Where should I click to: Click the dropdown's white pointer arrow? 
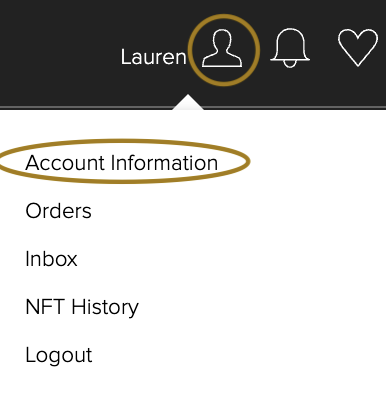coord(188,102)
